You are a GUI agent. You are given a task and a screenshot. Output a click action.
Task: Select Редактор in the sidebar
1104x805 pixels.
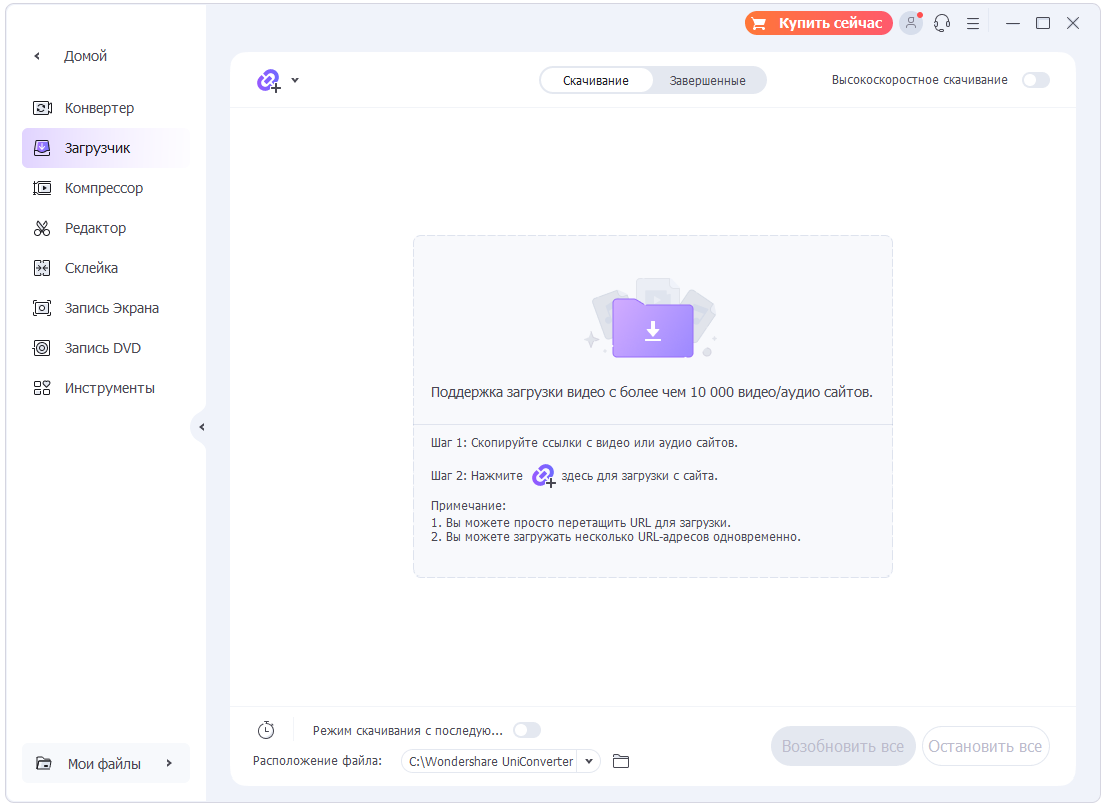106,228
